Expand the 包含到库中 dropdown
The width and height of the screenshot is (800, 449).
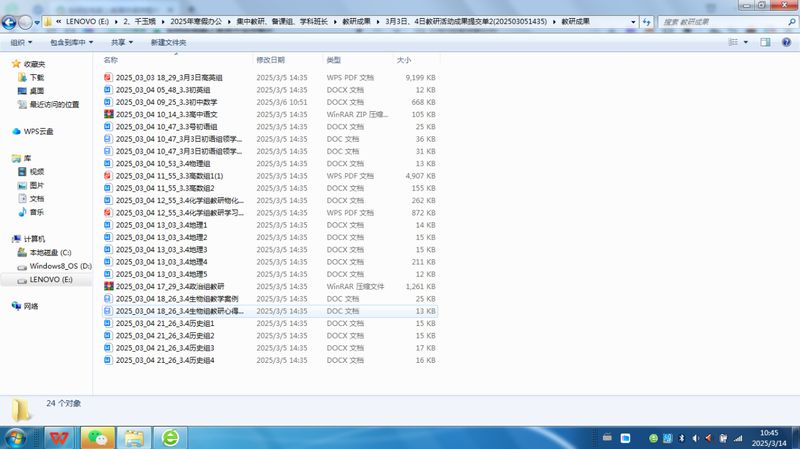point(72,42)
